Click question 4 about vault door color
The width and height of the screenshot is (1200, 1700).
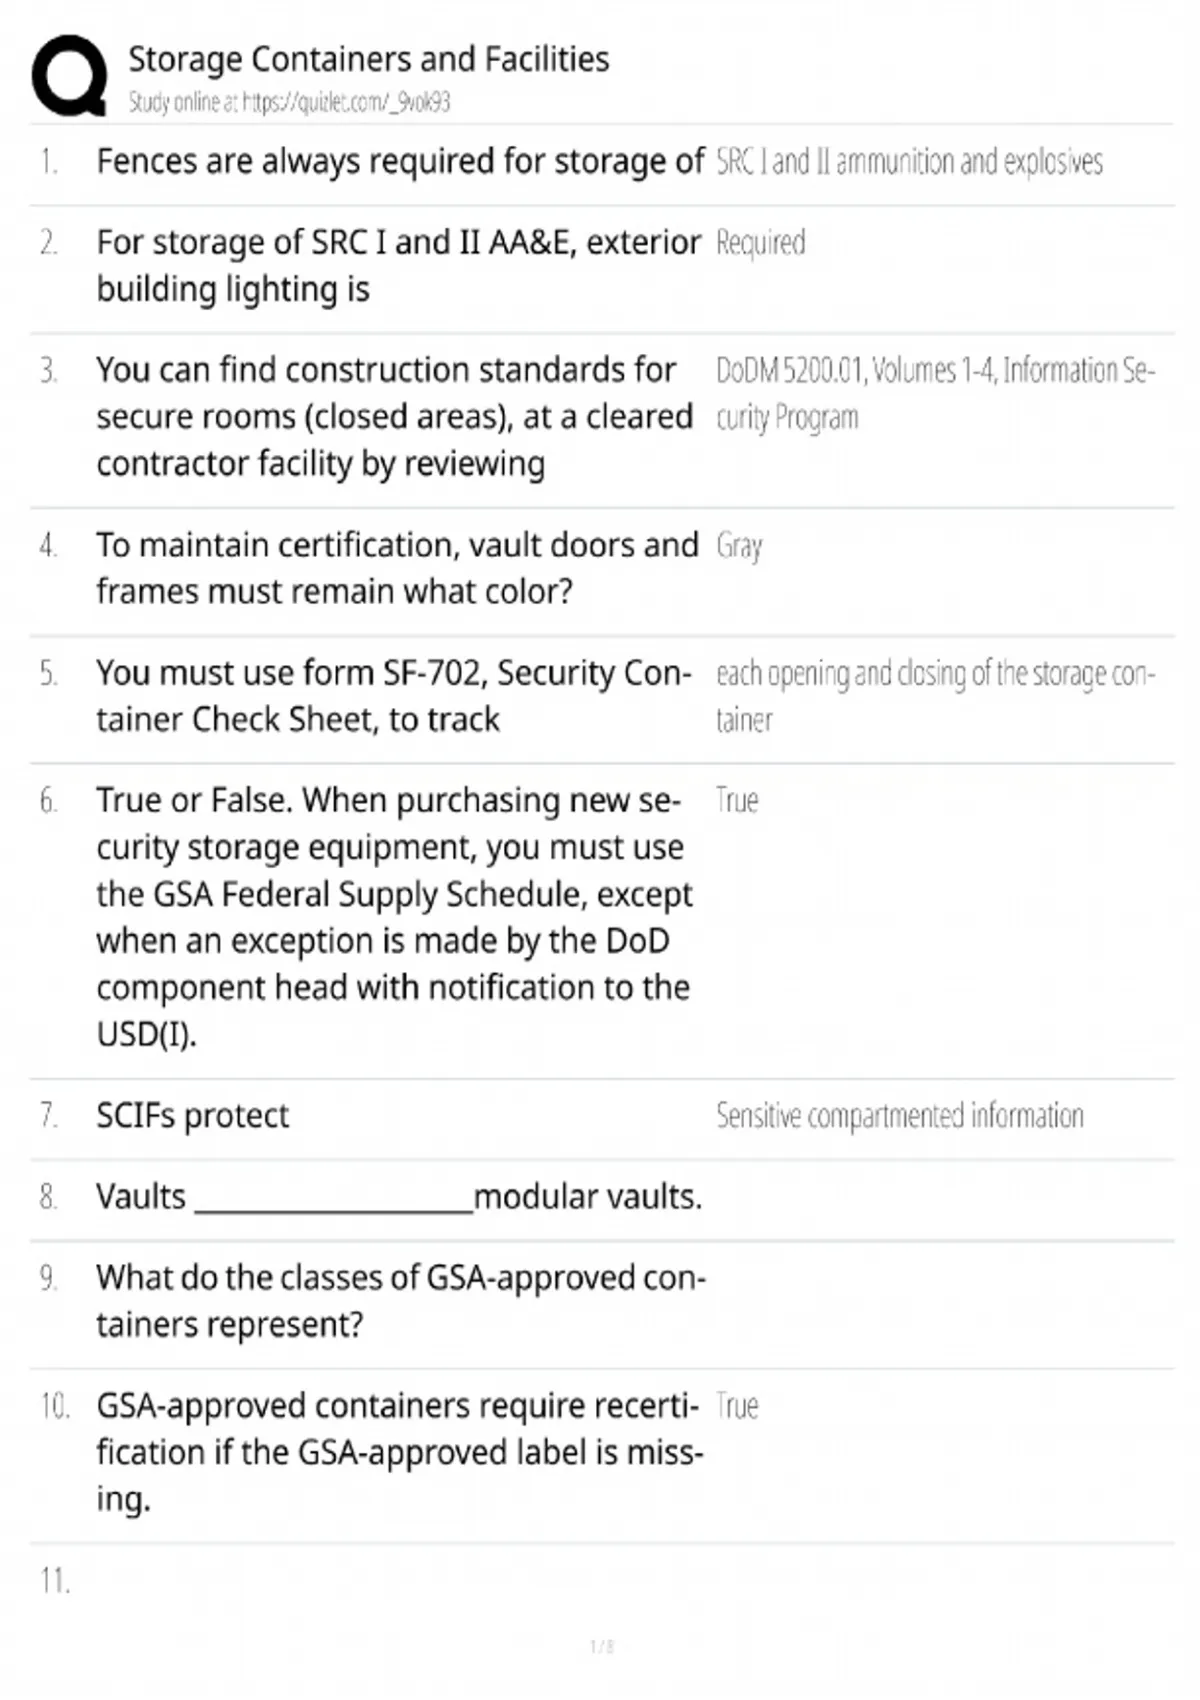tap(397, 568)
